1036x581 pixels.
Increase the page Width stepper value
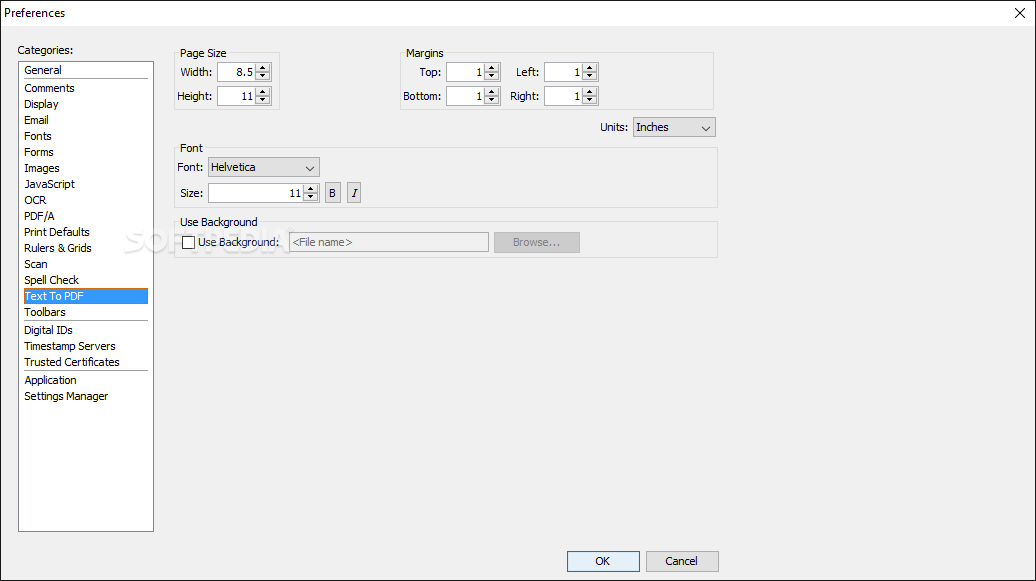(x=263, y=68)
